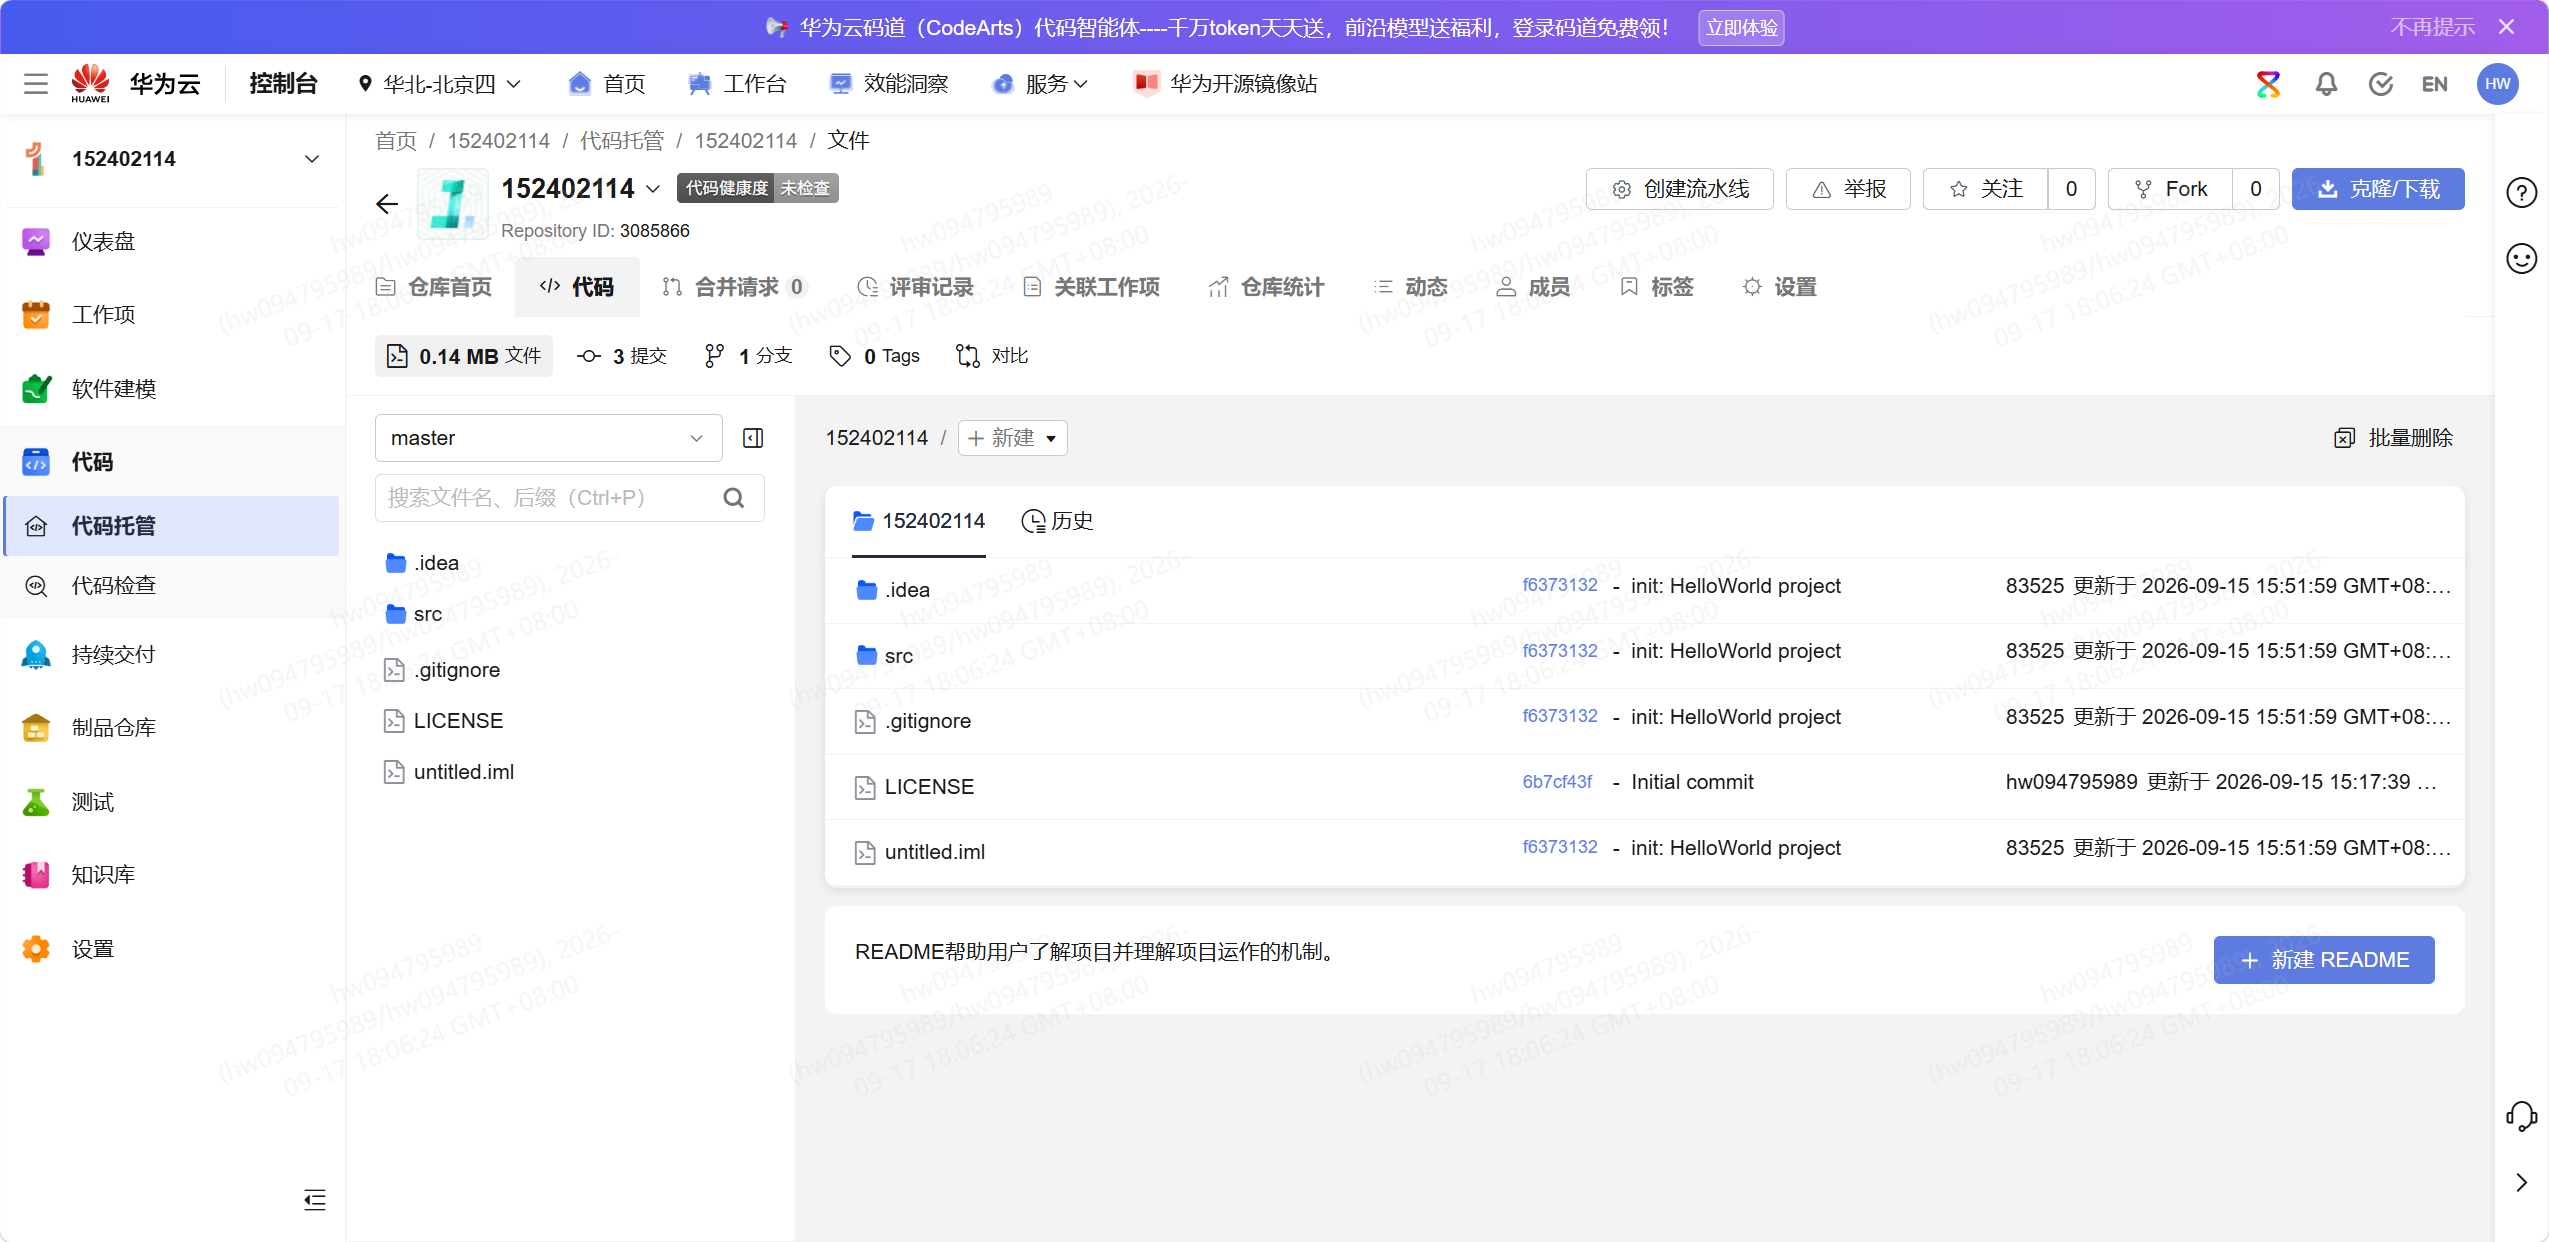This screenshot has width=2549, height=1242.
Task: Click 首页 in the top navigation
Action: click(607, 84)
